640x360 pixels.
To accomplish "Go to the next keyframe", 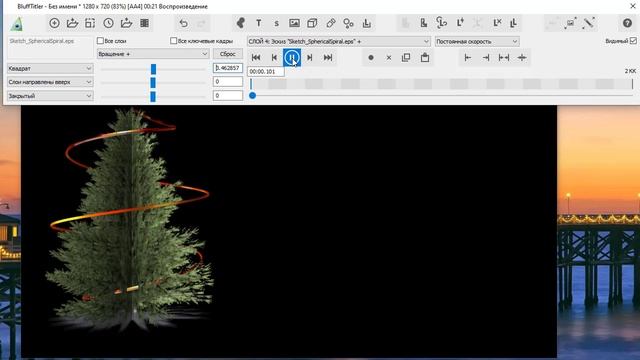I will pyautogui.click(x=310, y=58).
